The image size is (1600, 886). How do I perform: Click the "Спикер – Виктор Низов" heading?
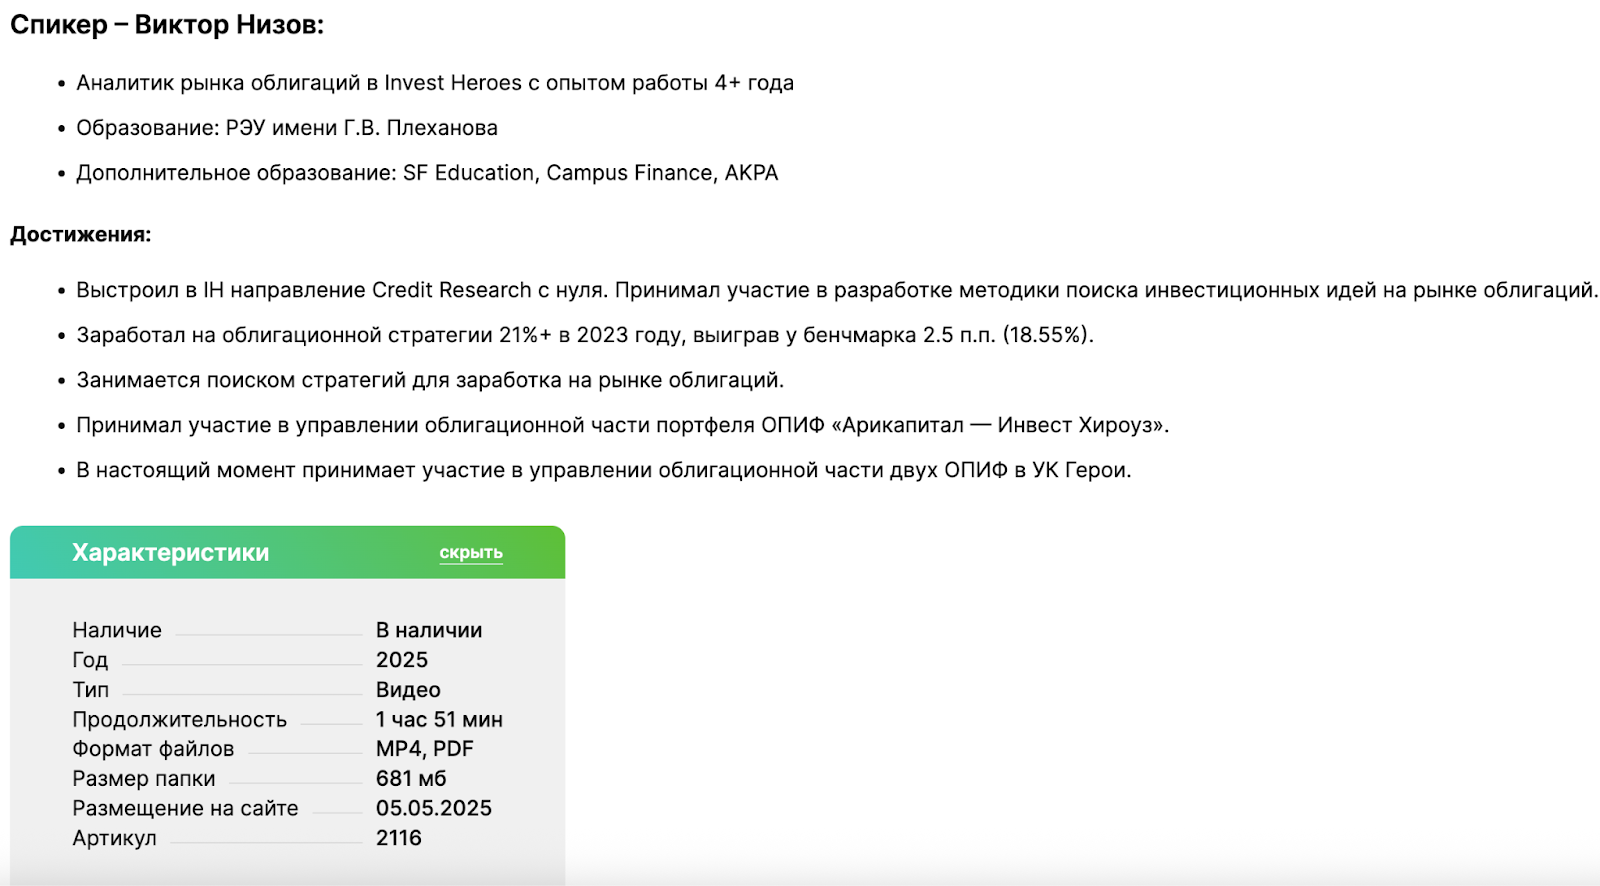[167, 25]
